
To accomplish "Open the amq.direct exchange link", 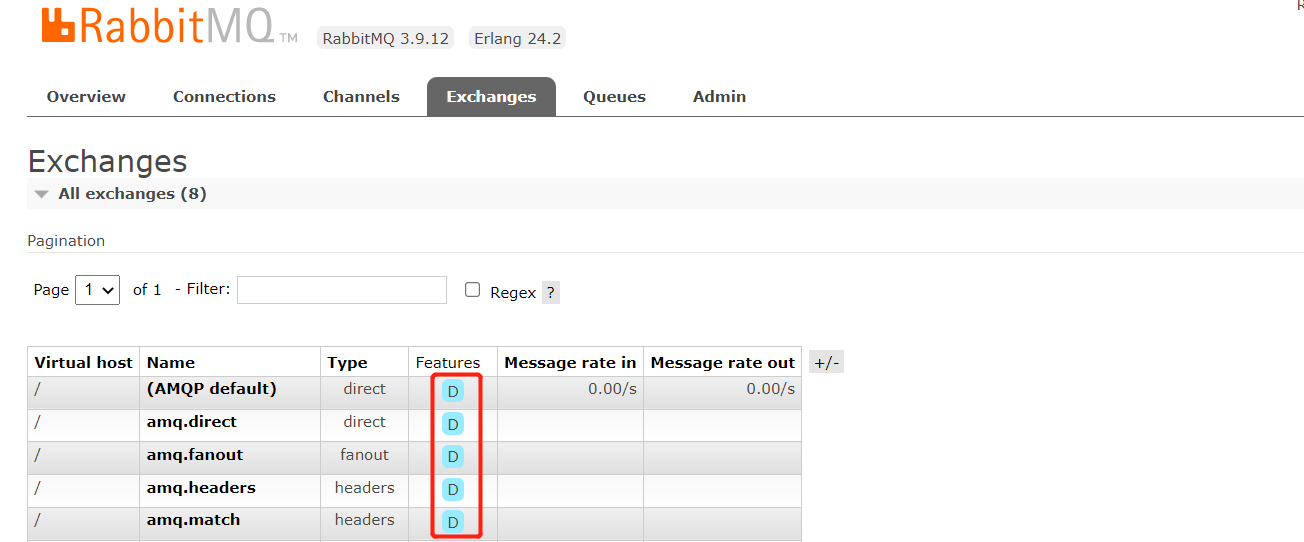I will [x=192, y=422].
